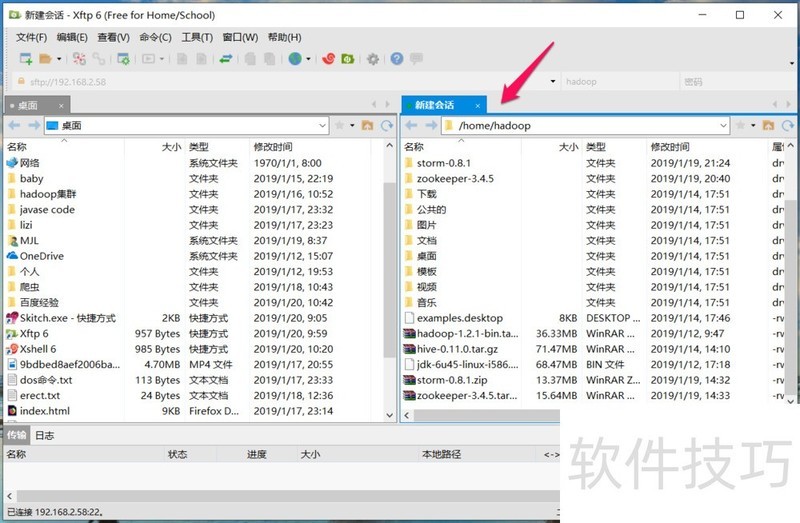Viewport: 800px width, 523px height.
Task: Click local pane bookmark star icon
Action: (x=339, y=125)
